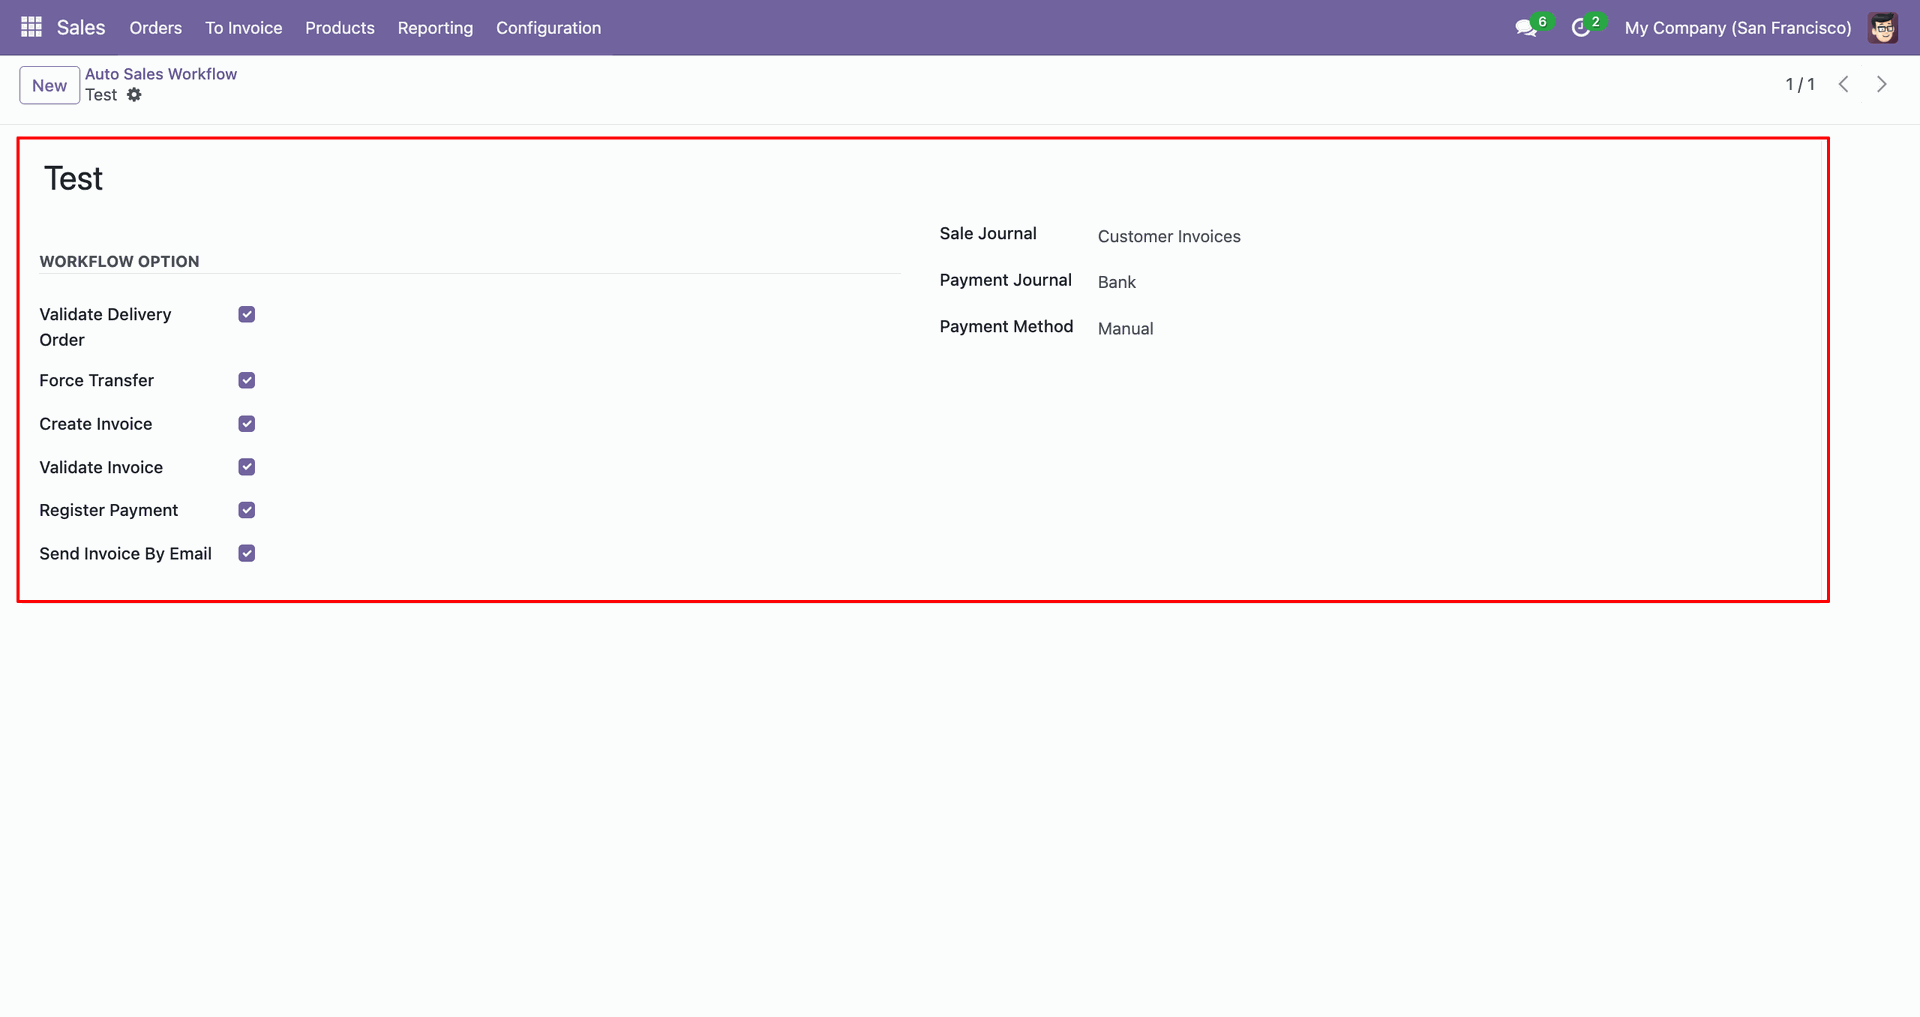This screenshot has height=1017, width=1920.
Task: Go to previous record arrow
Action: pyautogui.click(x=1844, y=85)
